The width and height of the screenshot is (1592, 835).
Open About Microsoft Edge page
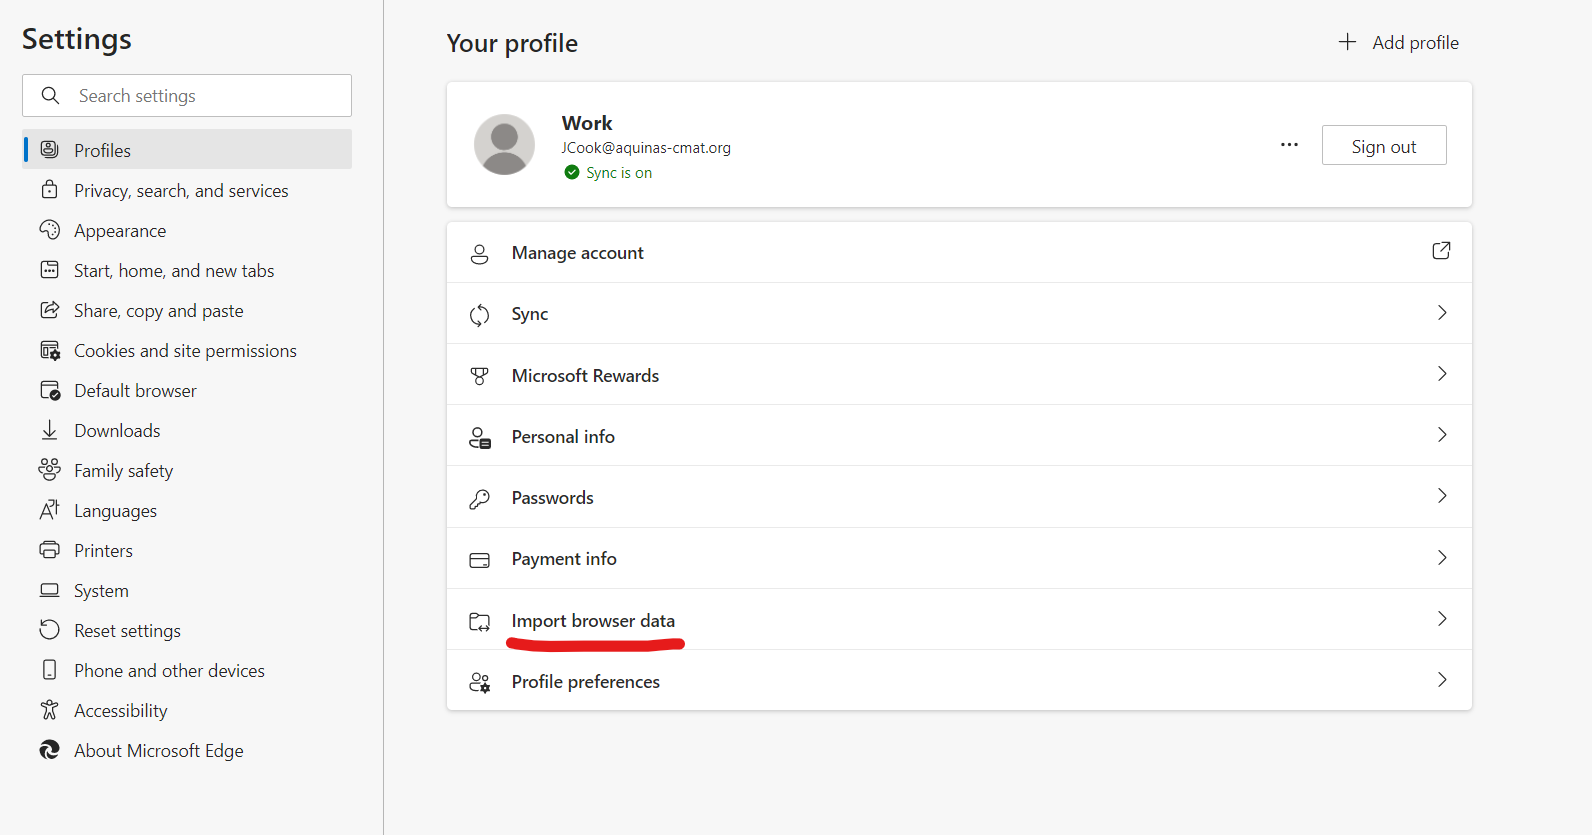[187, 750]
